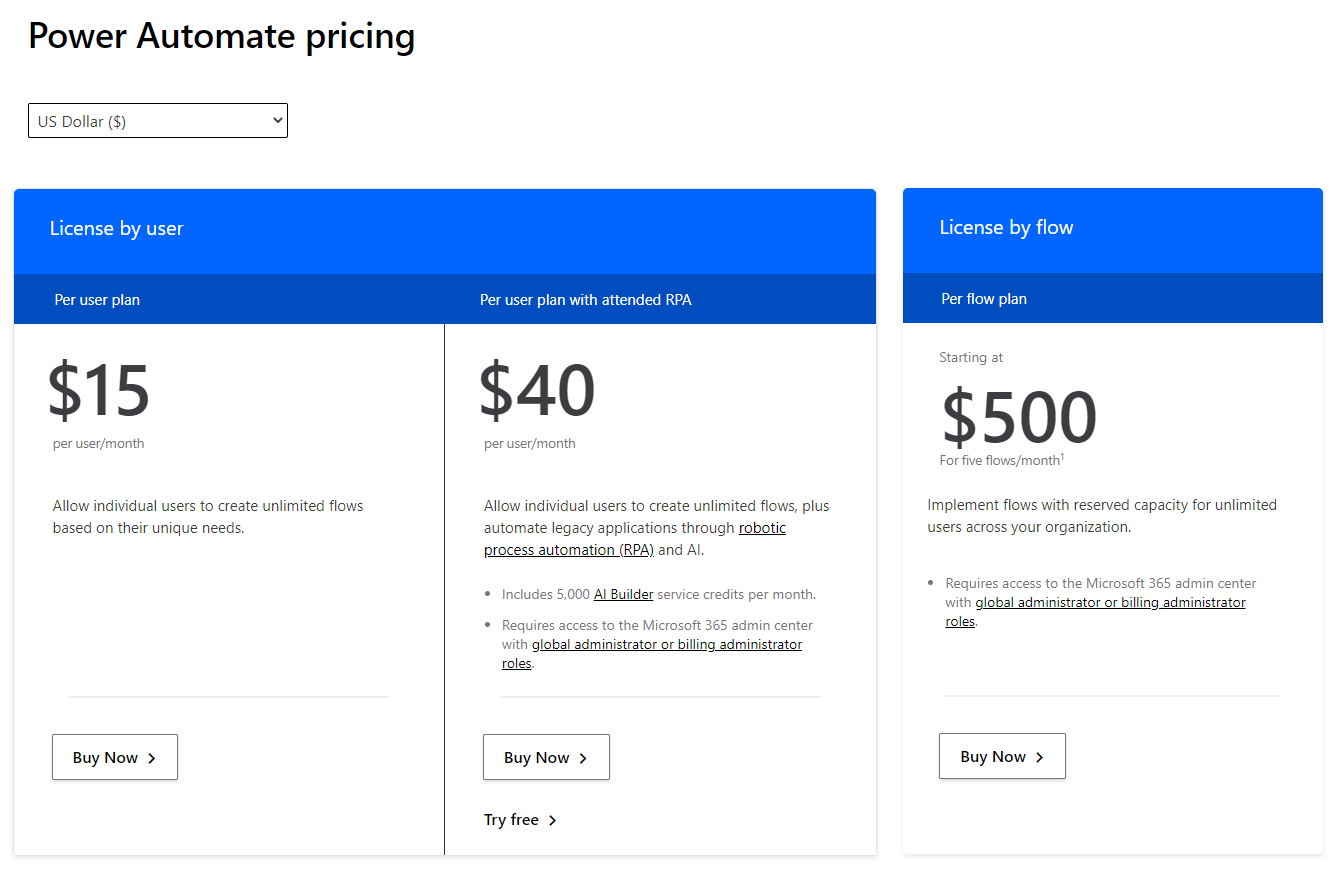Viewport: 1340px width, 871px height.
Task: Click the $500 price figure
Action: 1019,418
